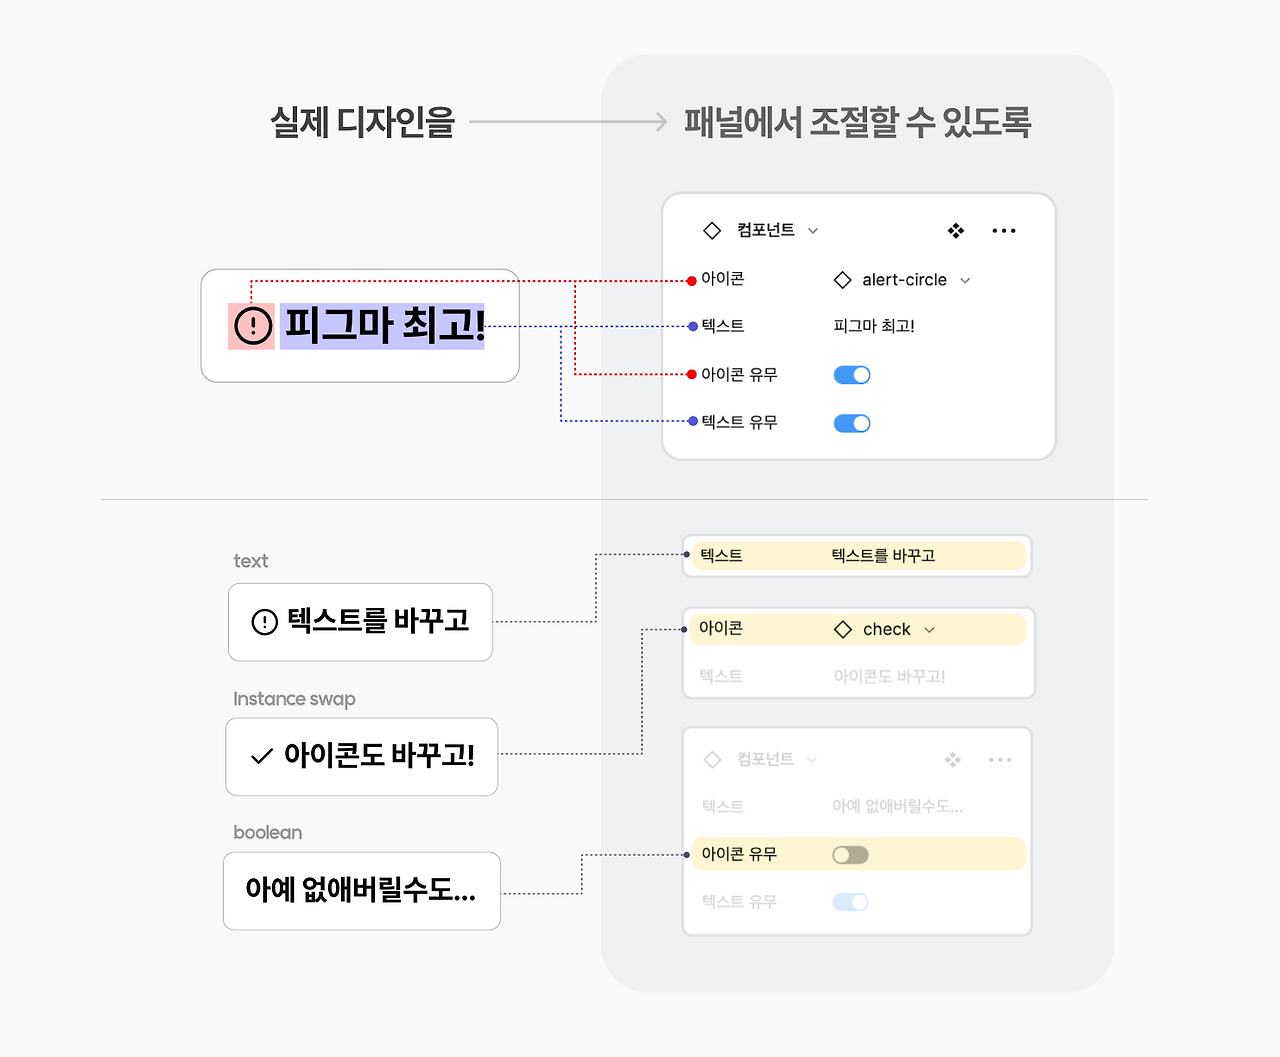Click the faded four-dot icon in the greyed 컴포넌트 header
Image resolution: width=1280 pixels, height=1057 pixels.
point(953,760)
